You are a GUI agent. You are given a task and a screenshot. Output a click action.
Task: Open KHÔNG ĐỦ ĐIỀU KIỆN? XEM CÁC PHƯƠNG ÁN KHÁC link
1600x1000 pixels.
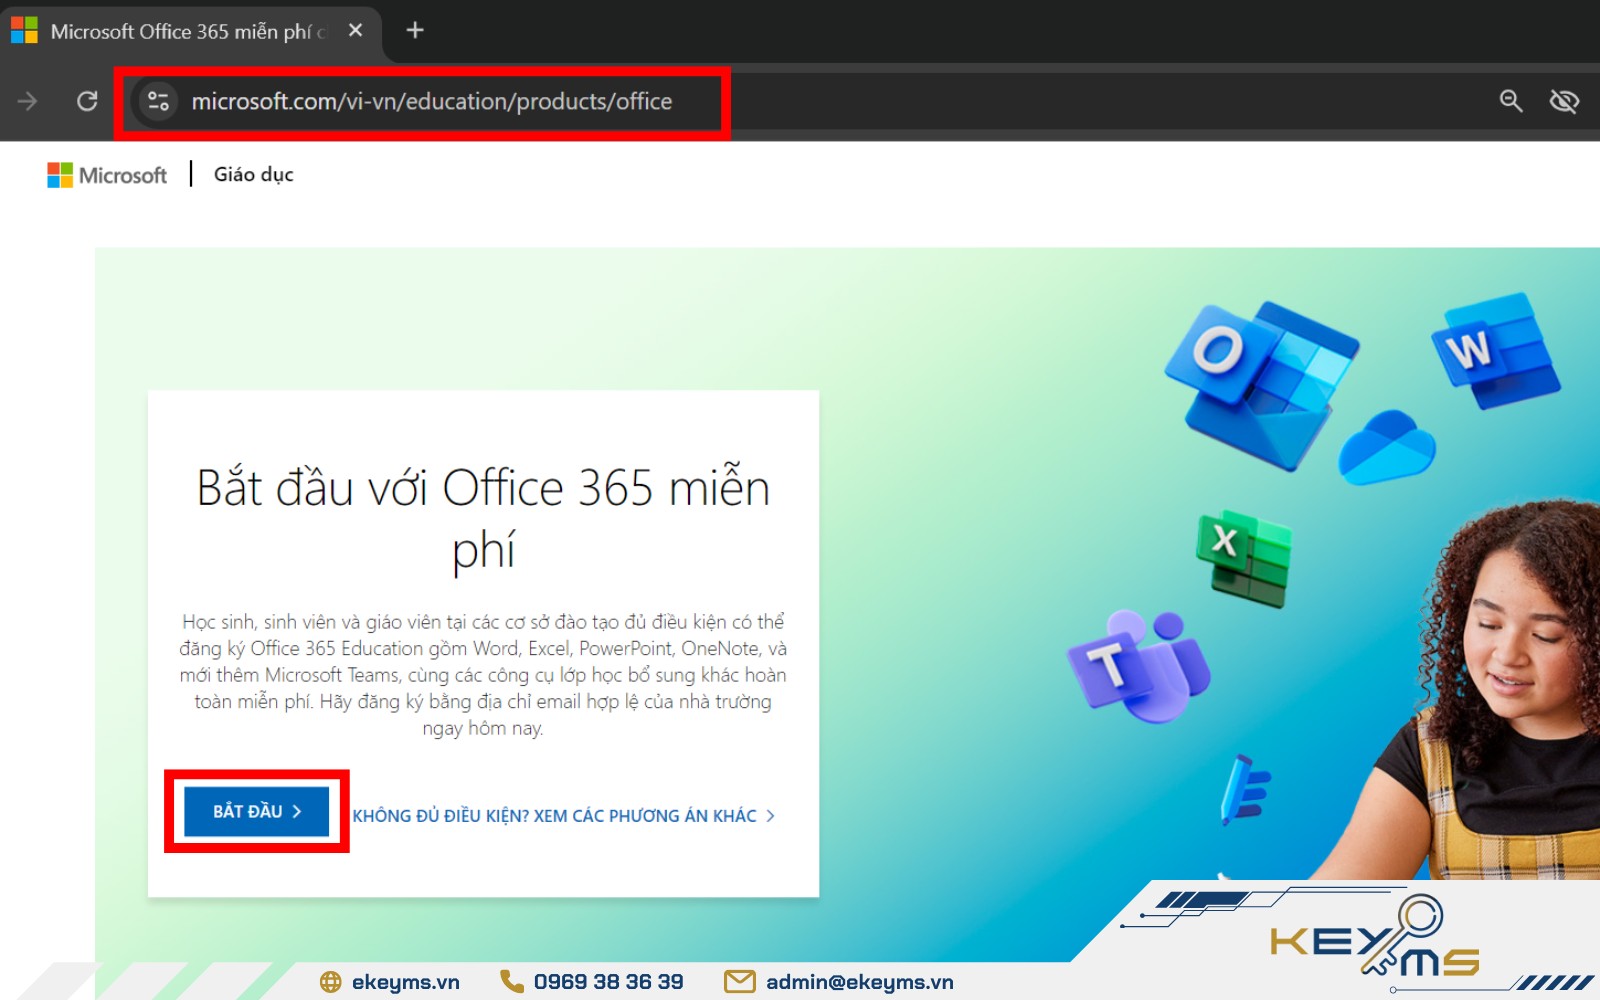(x=564, y=816)
